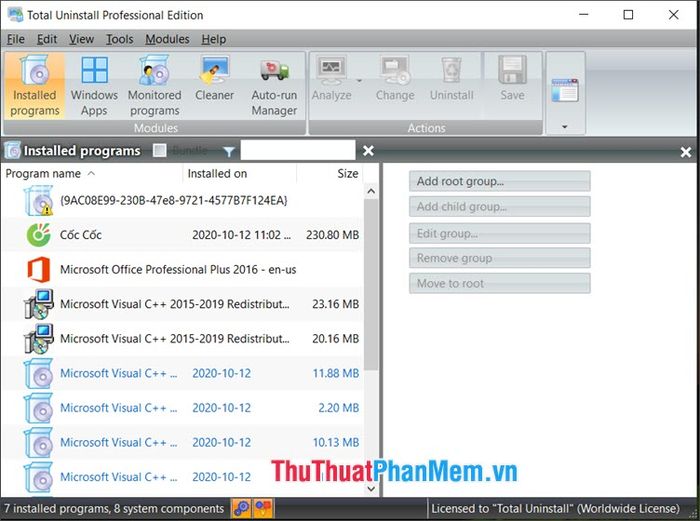Click Move to root button

(500, 283)
